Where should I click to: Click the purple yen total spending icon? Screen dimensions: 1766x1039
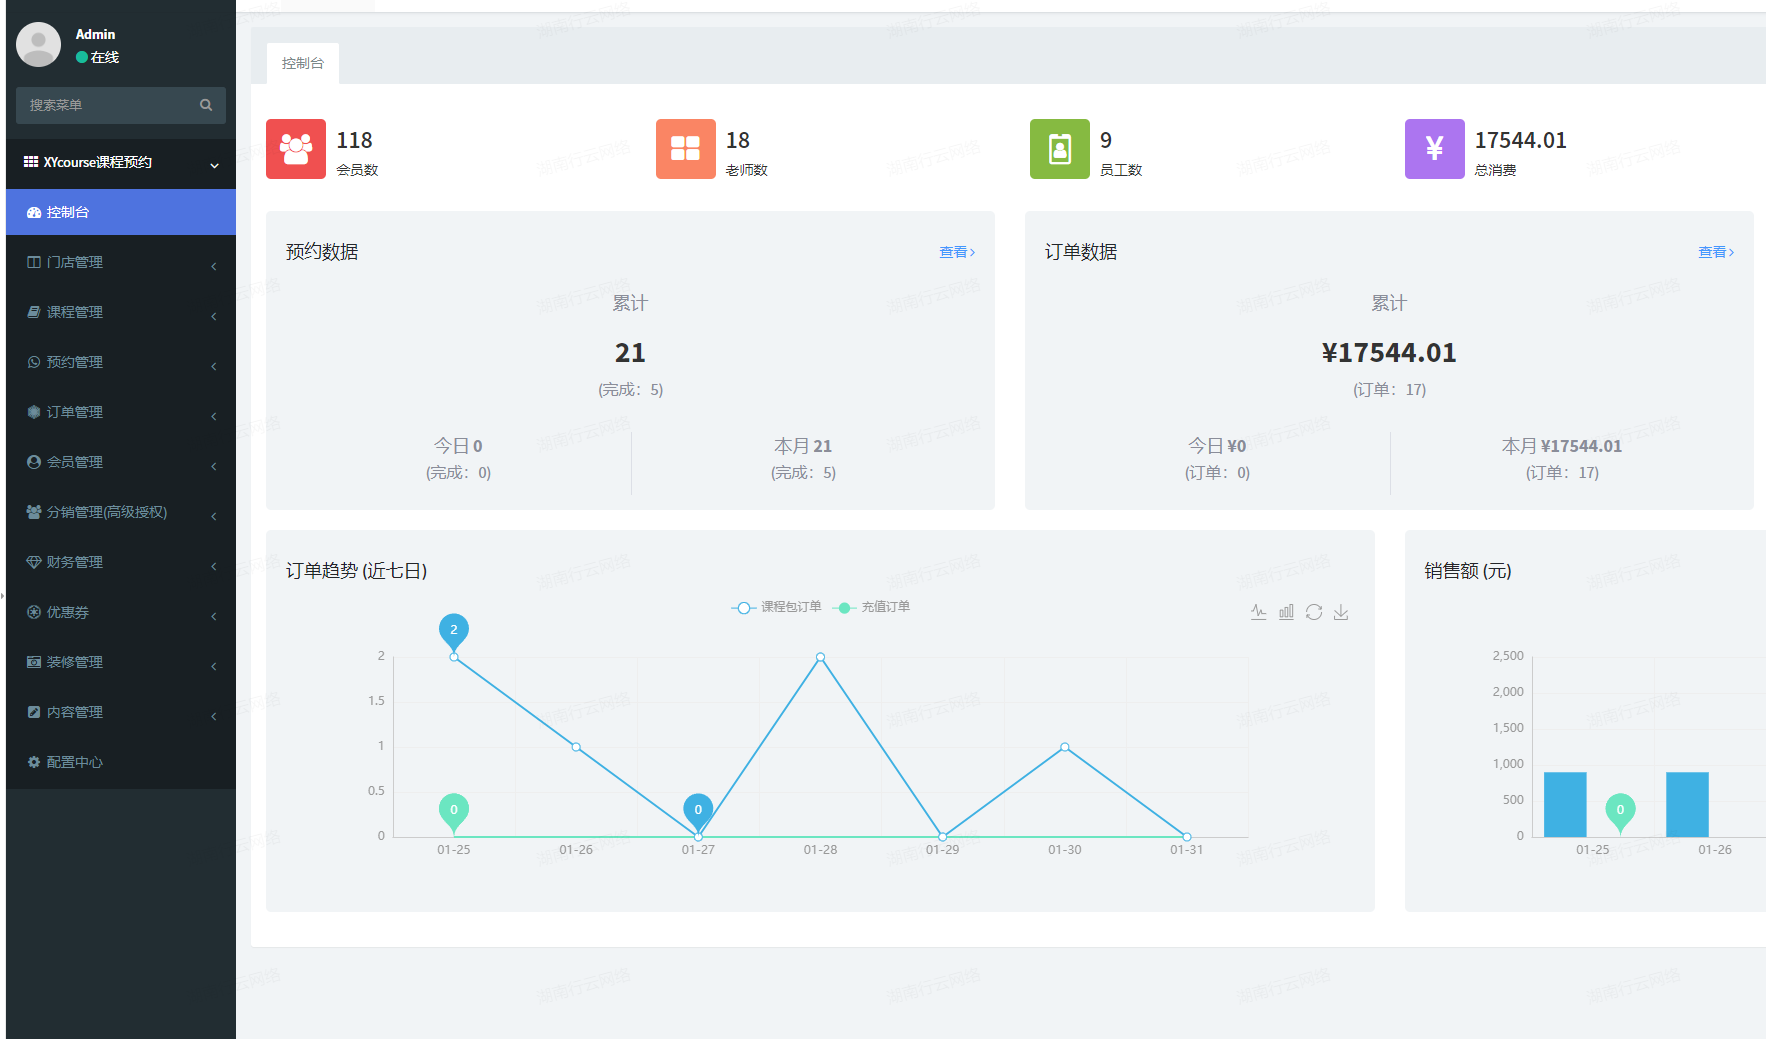pos(1434,149)
